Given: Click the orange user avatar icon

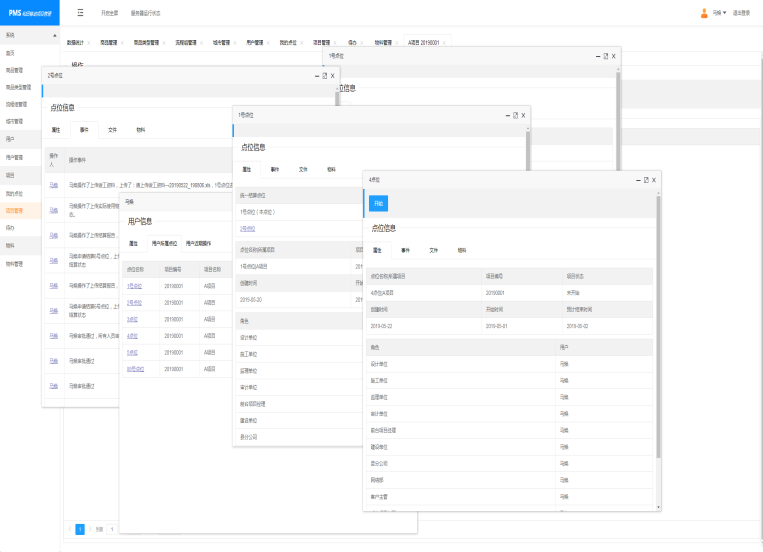Looking at the screenshot, I should pos(704,13).
